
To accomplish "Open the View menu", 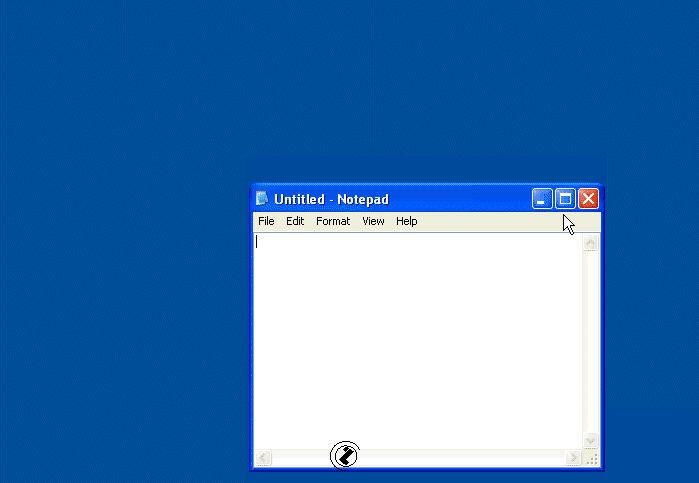I will (x=373, y=221).
